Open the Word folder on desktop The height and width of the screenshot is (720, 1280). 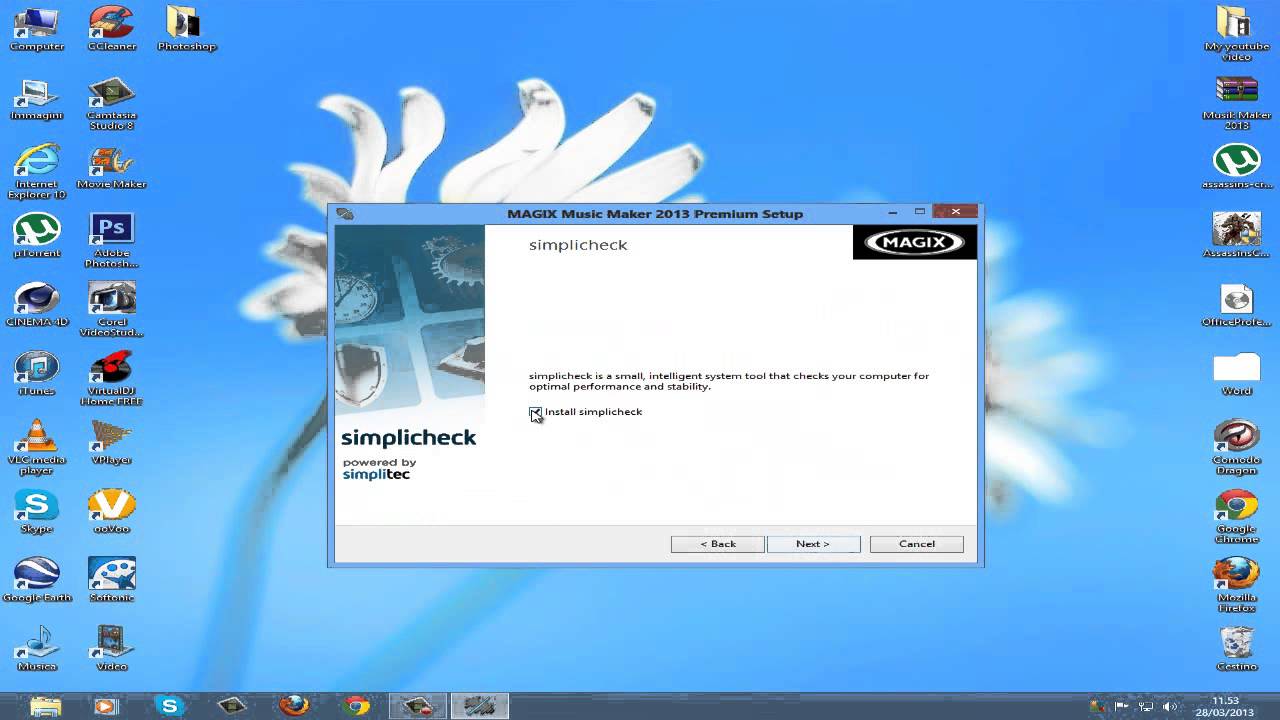1237,374
